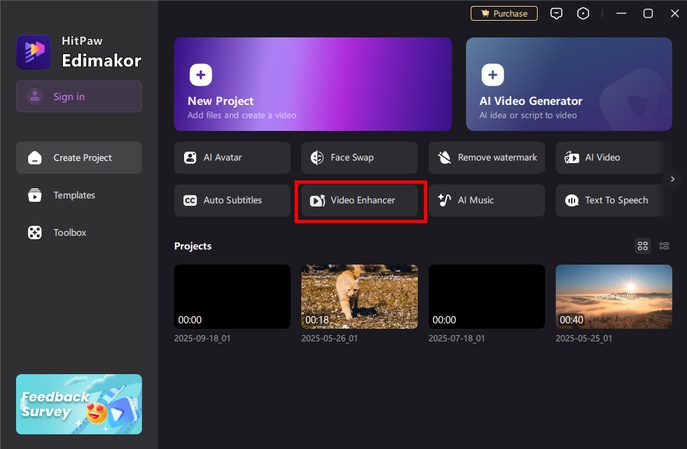The height and width of the screenshot is (449, 687).
Task: Switch projects to list view
Action: [x=664, y=246]
